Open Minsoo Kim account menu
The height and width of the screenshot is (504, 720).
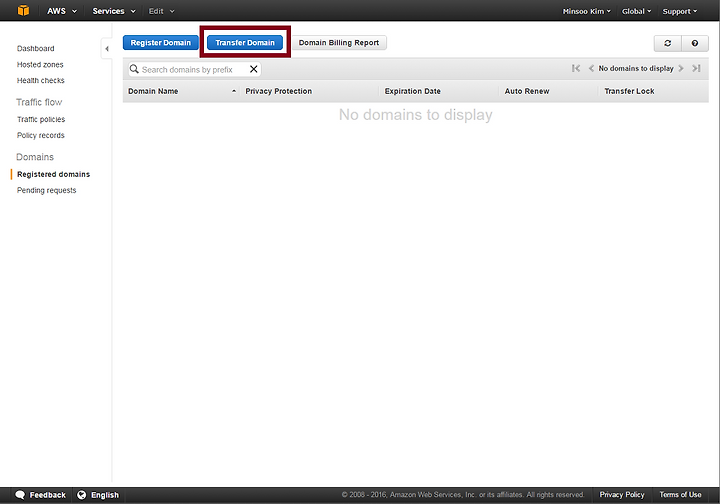point(586,11)
